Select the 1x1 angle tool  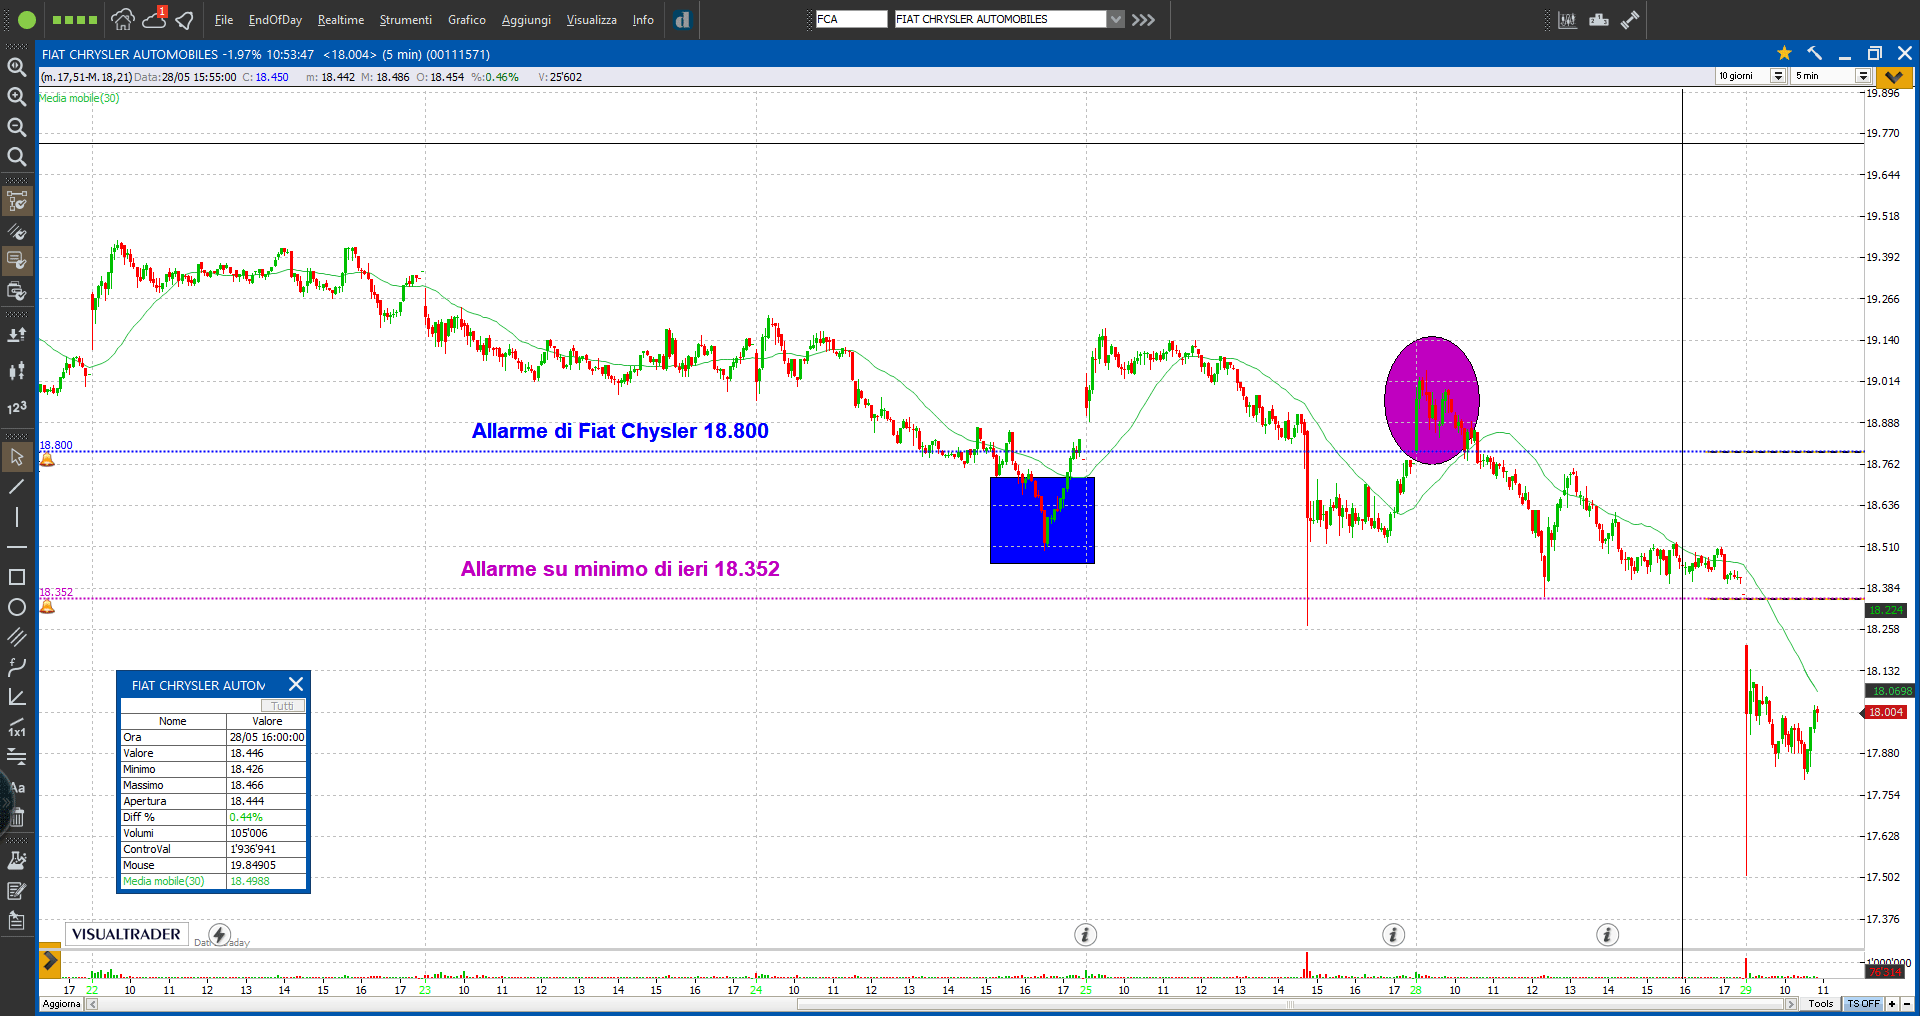[x=17, y=727]
